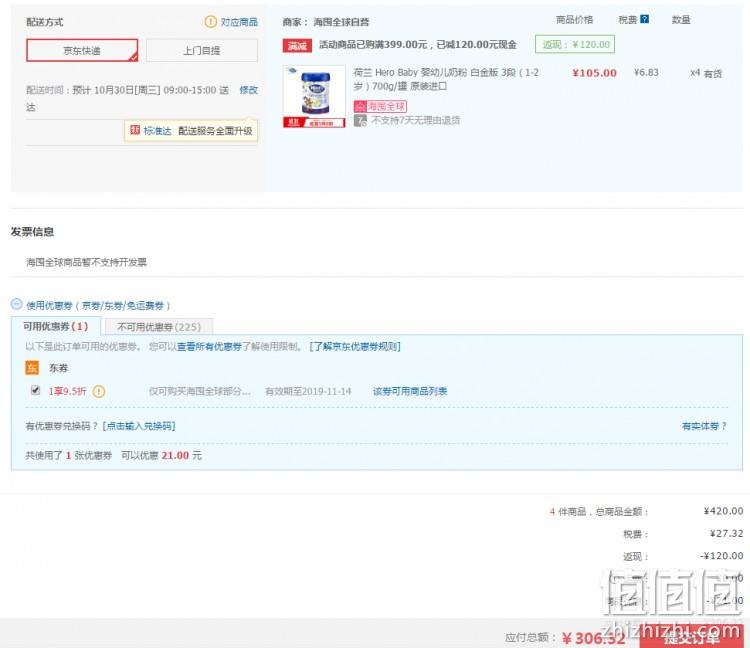Open the Hero Baby product thumbnail

[x=314, y=96]
